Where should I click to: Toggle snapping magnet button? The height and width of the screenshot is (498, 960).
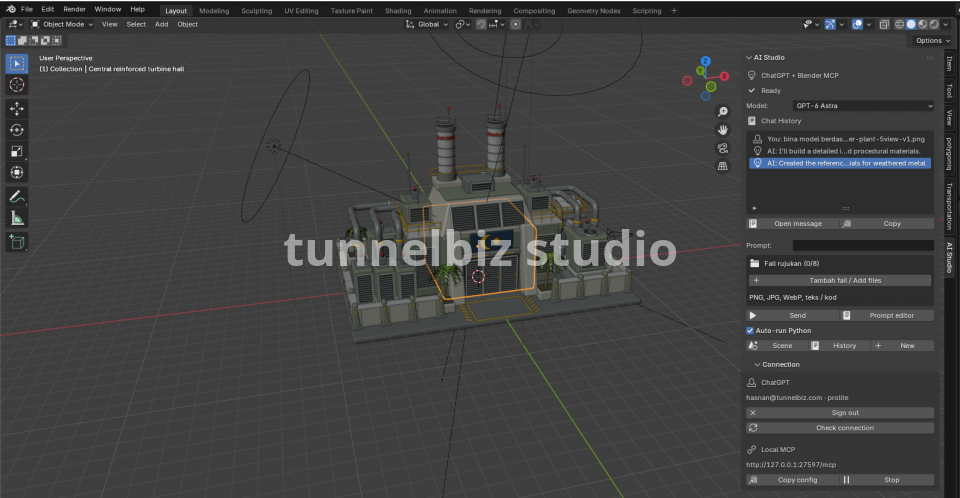pos(481,25)
